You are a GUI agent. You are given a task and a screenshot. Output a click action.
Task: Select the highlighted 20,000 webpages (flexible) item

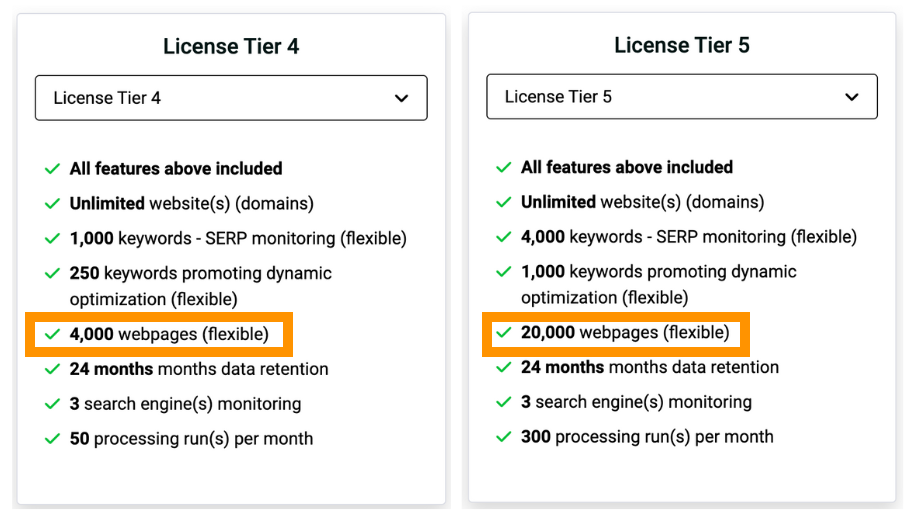(616, 332)
